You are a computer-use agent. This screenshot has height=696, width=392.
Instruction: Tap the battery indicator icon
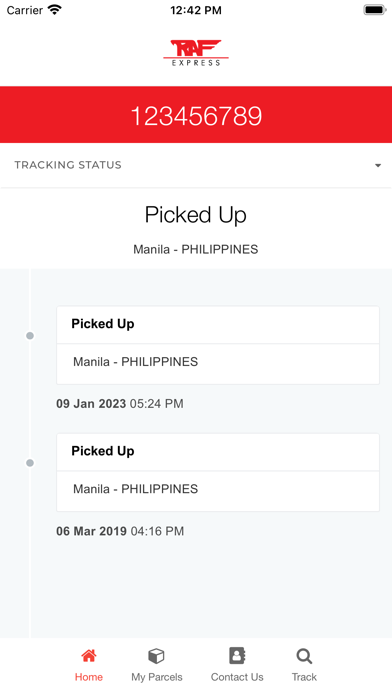375,10
